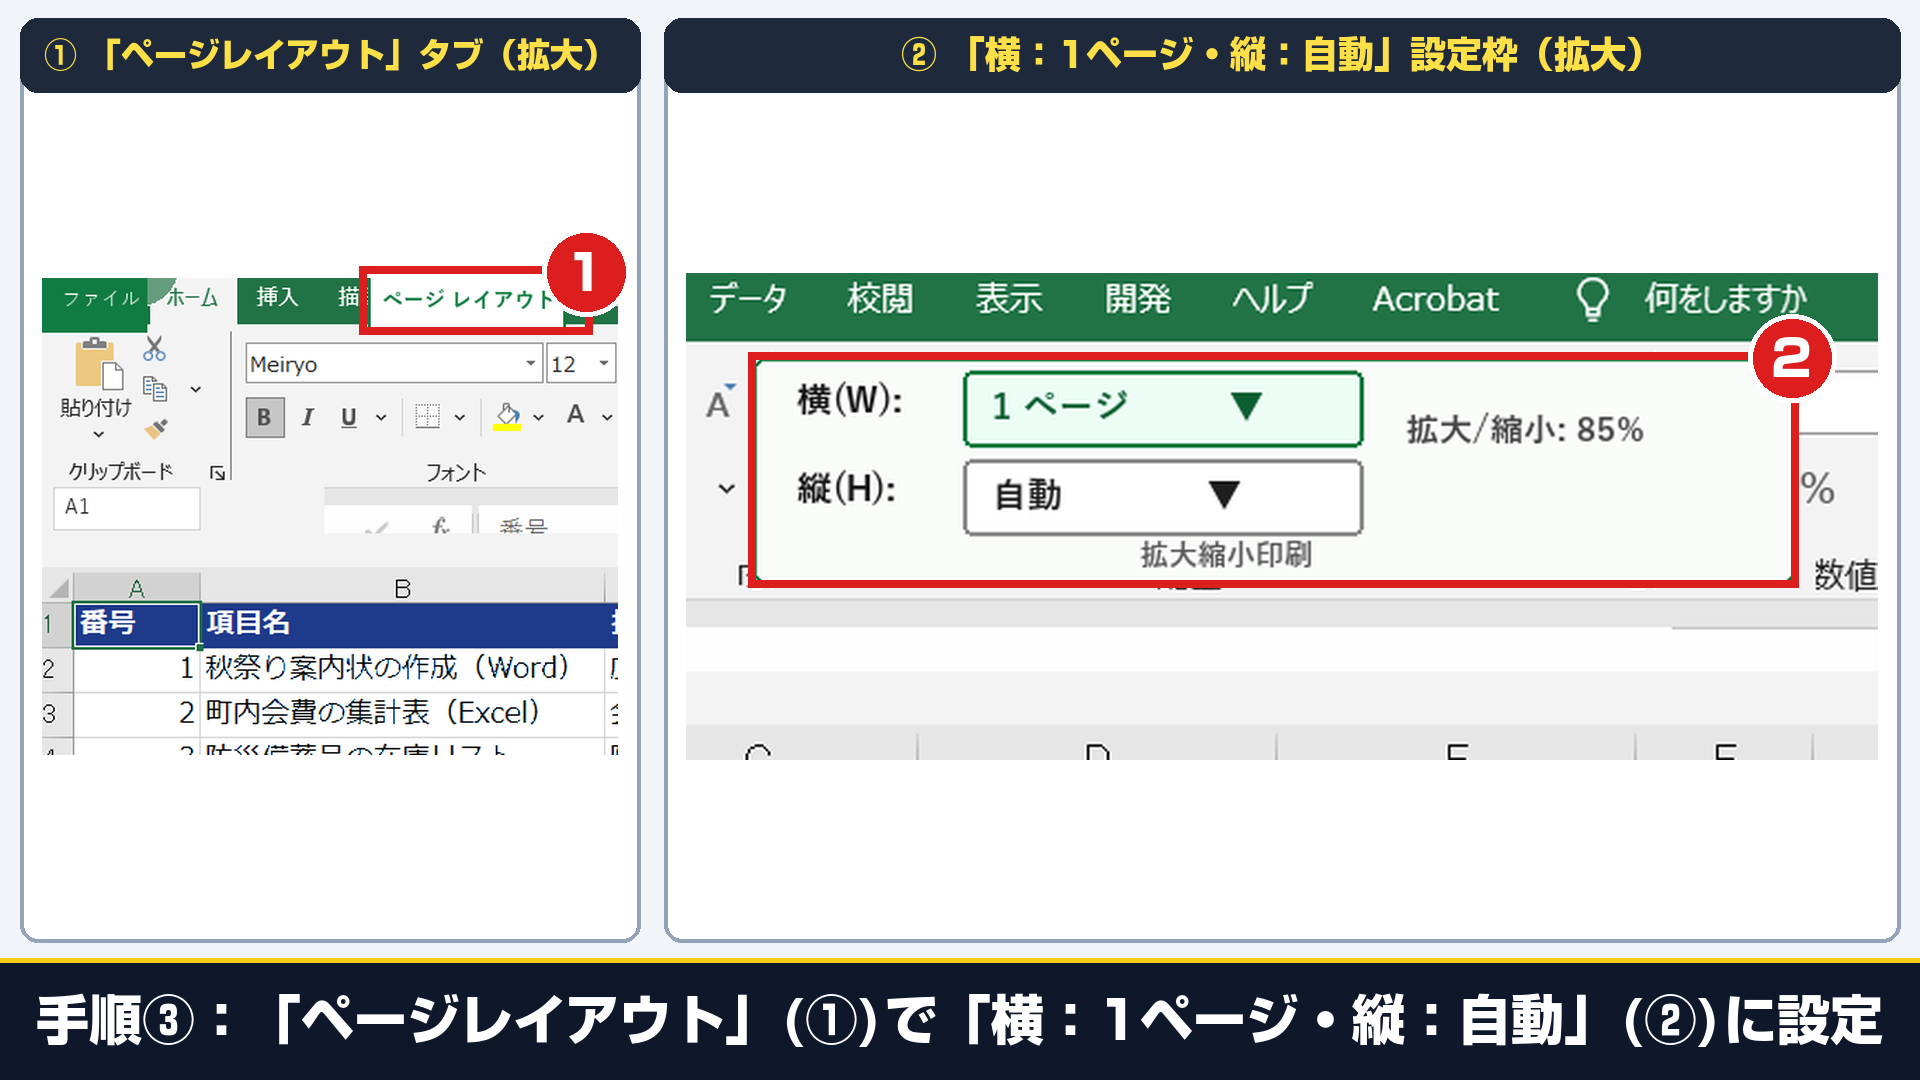Click the 何をしますか lightbulb search box

pyautogui.click(x=1692, y=299)
